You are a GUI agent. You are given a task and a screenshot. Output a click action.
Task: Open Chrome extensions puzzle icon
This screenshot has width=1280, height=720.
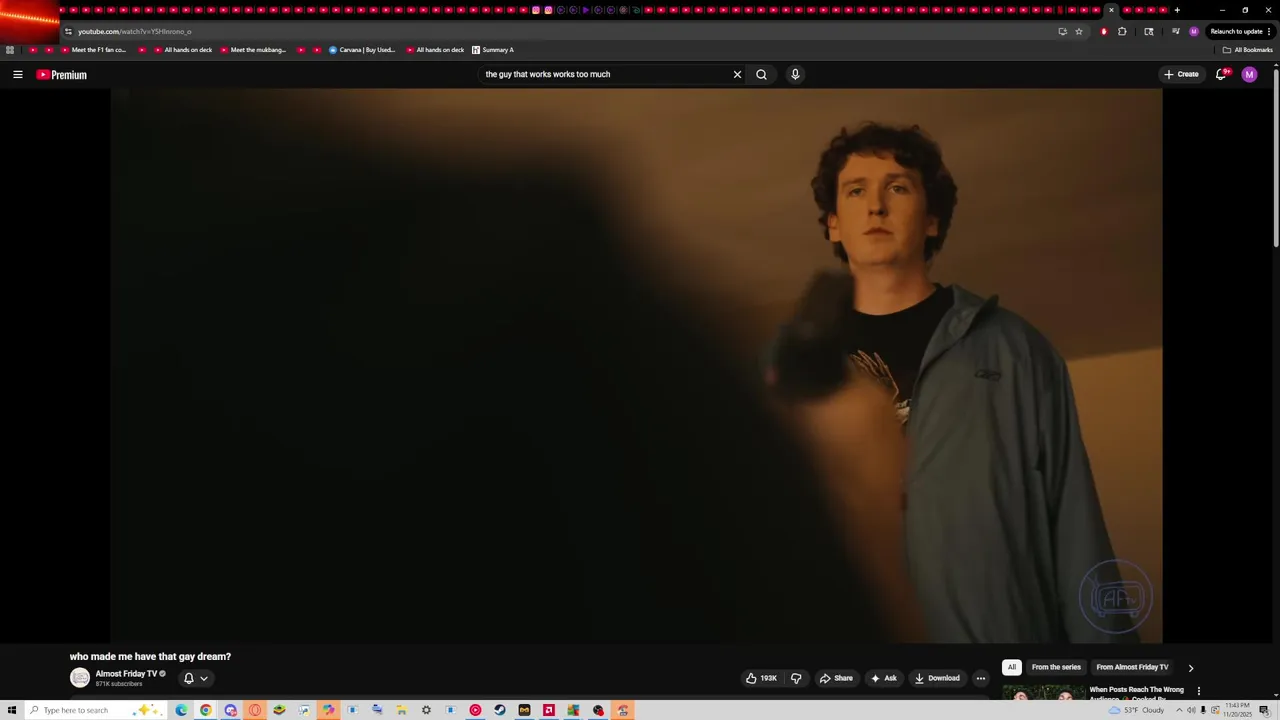(x=1122, y=31)
